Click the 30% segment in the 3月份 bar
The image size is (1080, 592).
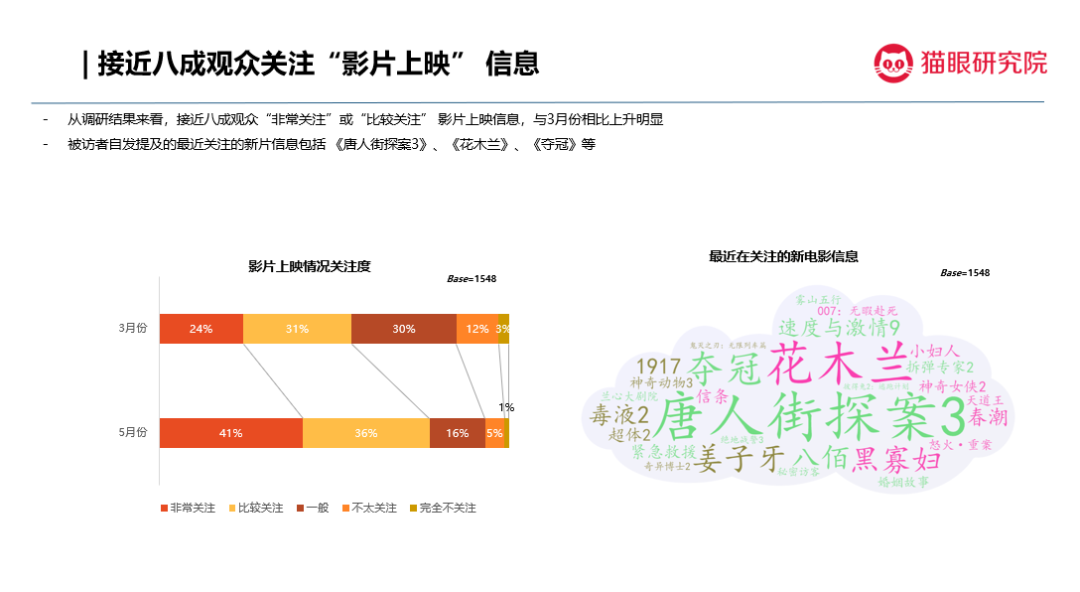pos(404,329)
